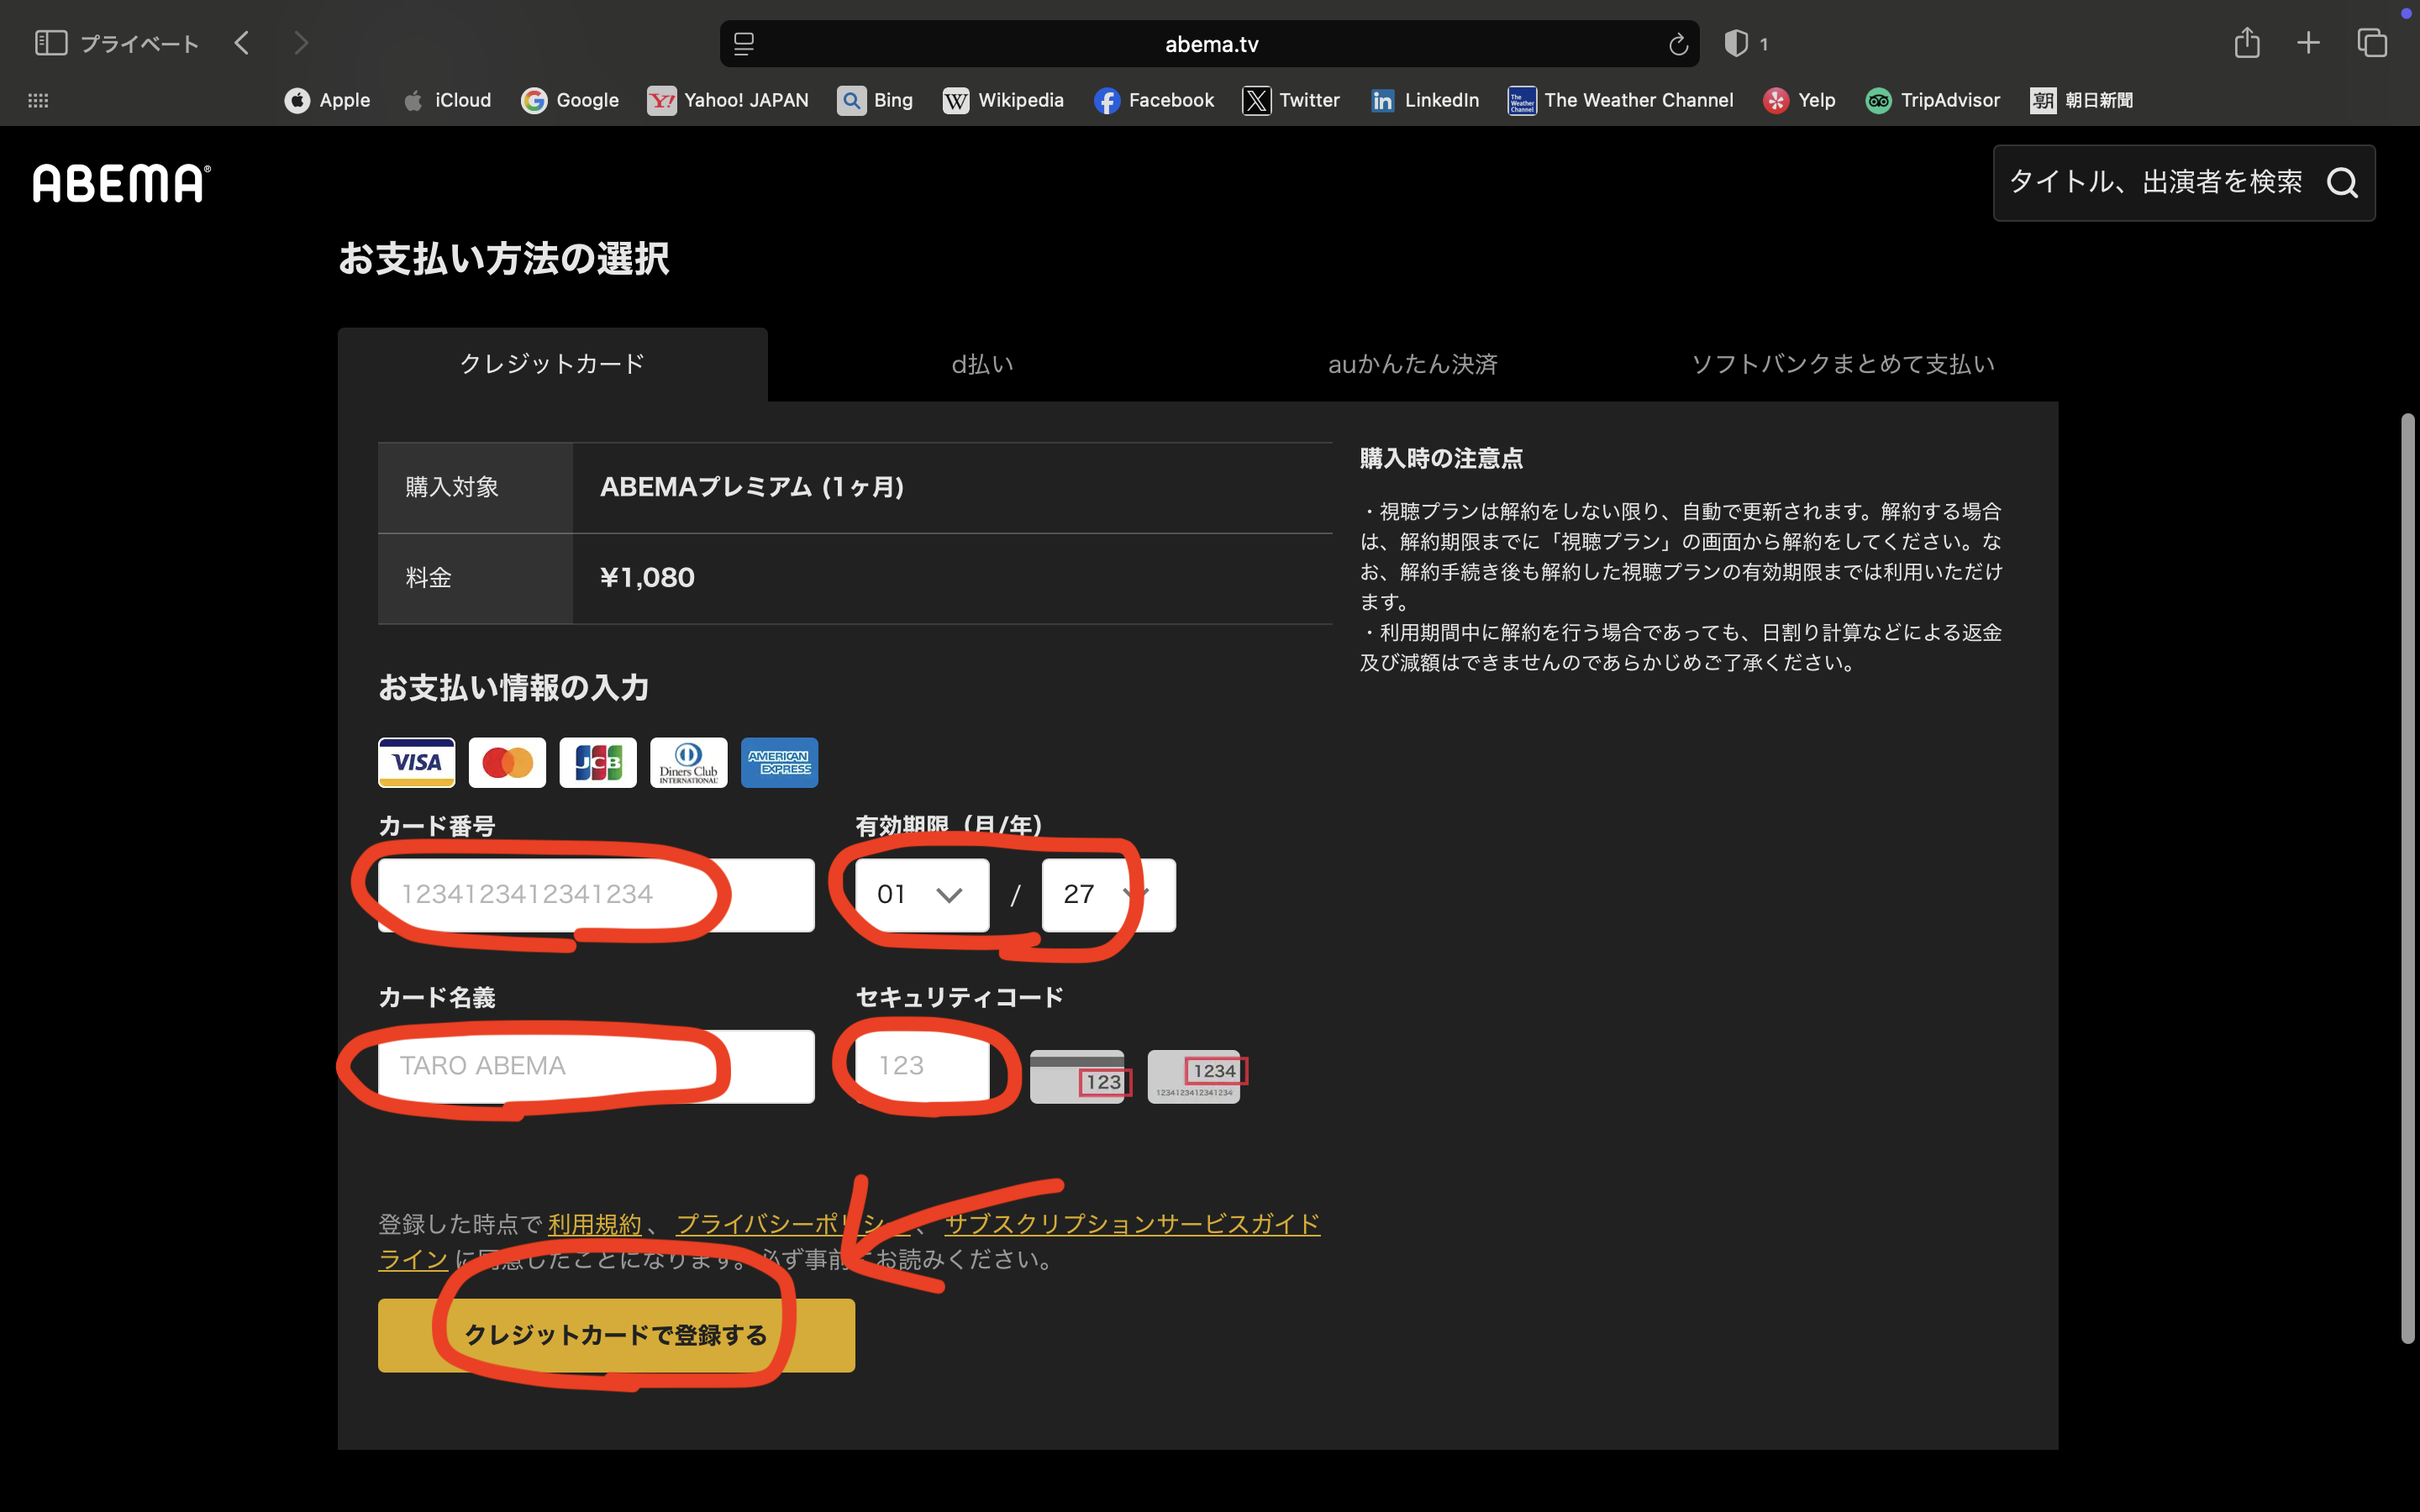Click the ¥1,080 price text
Screen dimensions: 2420x1512
647,578
